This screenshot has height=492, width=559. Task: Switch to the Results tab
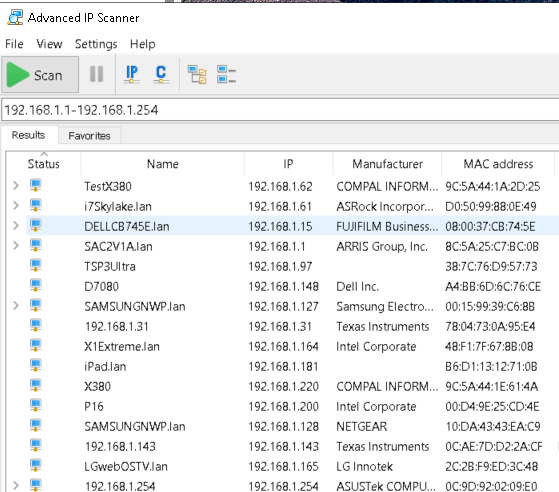coord(29,135)
